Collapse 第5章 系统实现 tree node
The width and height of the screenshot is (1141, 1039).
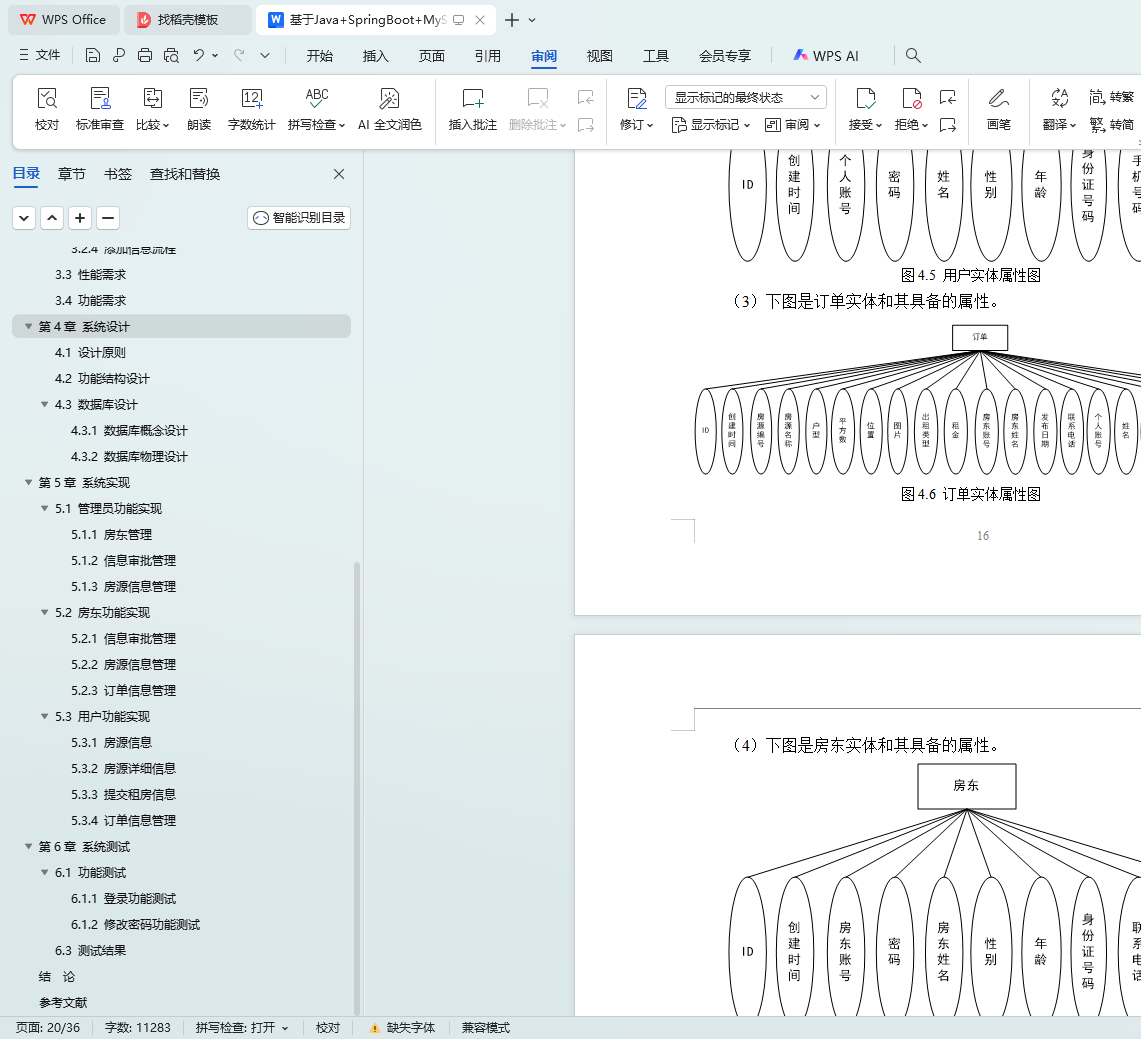[x=28, y=482]
